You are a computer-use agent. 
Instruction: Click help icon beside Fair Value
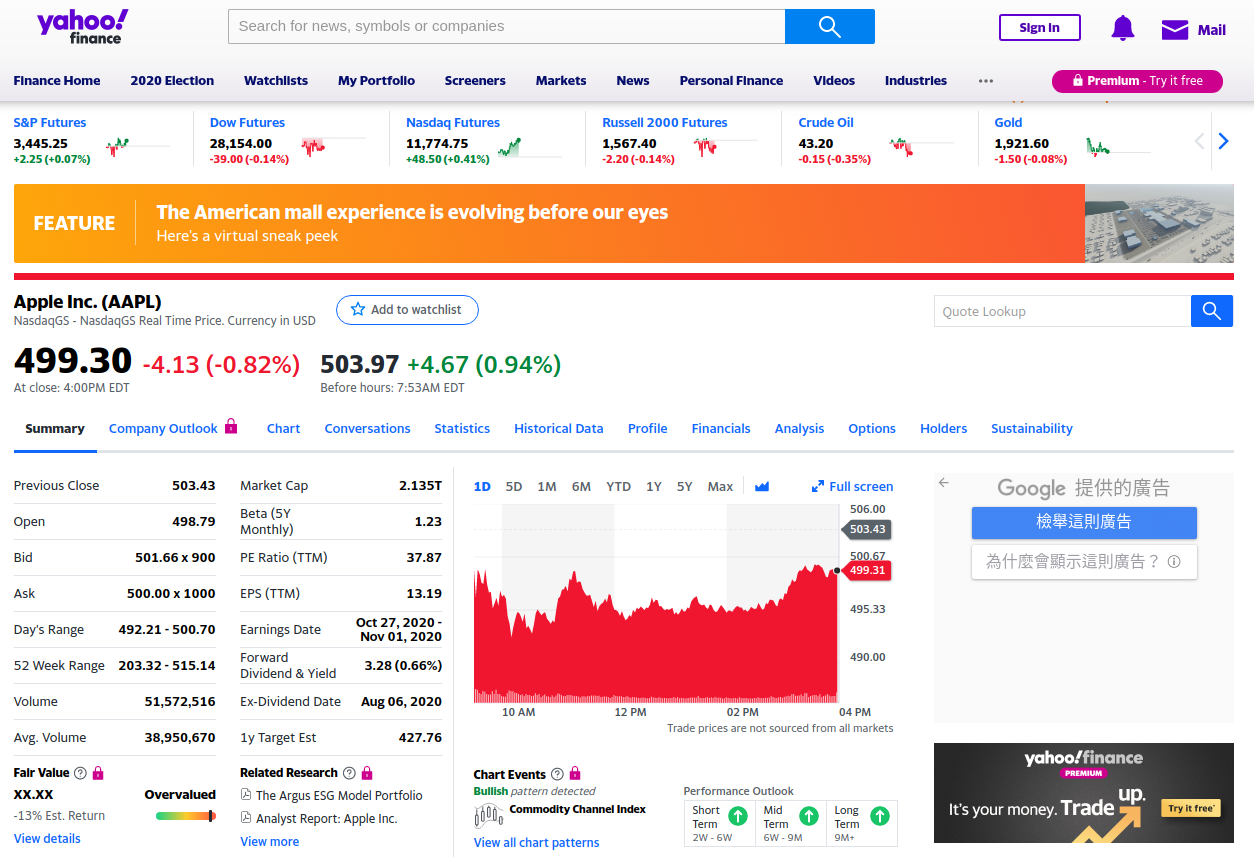pyautogui.click(x=80, y=773)
